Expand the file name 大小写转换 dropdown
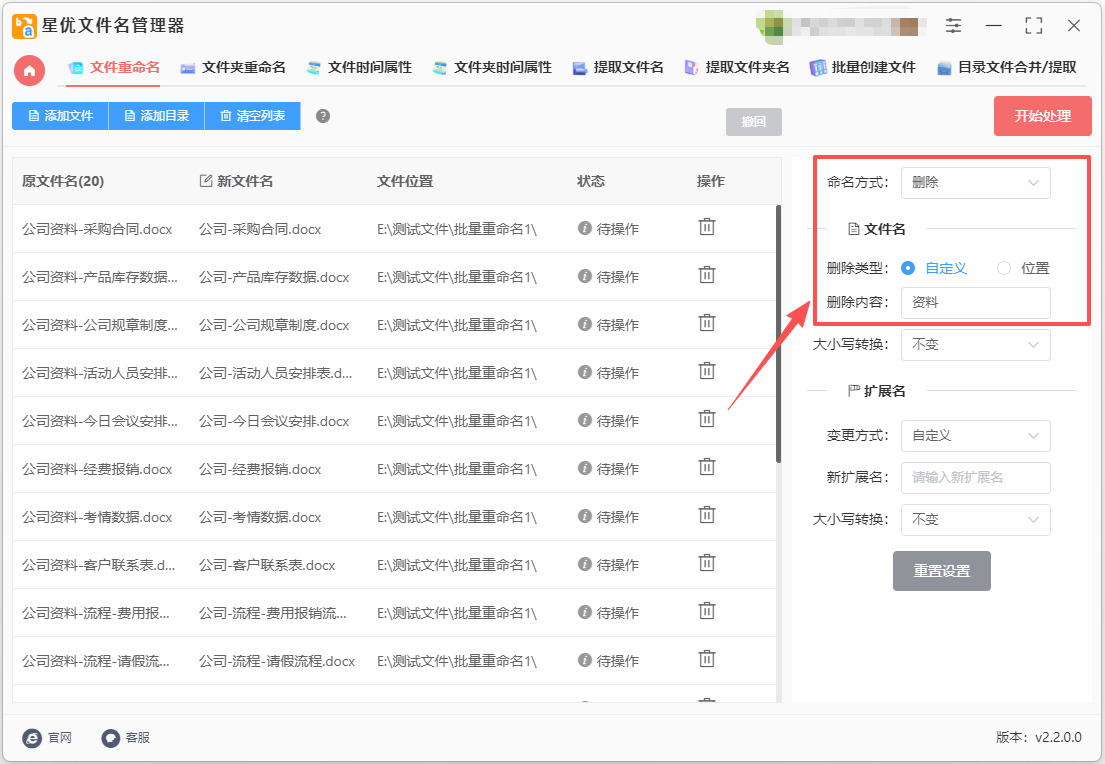Viewport: 1105px width, 764px height. point(975,345)
